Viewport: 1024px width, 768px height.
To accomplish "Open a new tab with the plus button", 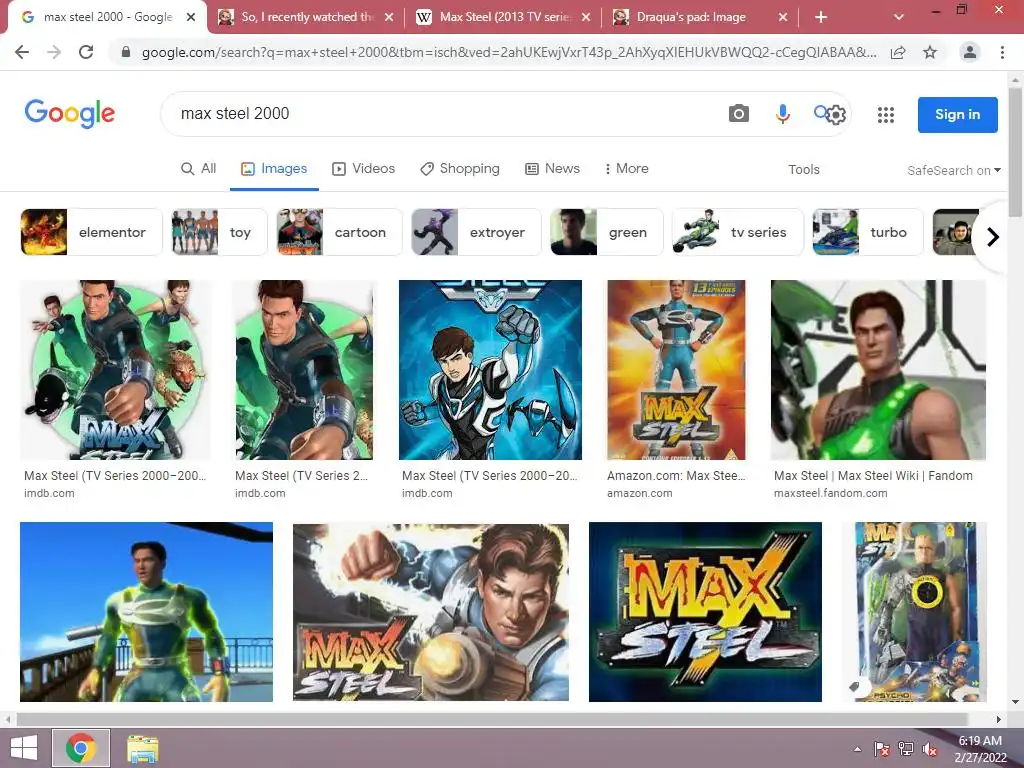I will pos(821,17).
